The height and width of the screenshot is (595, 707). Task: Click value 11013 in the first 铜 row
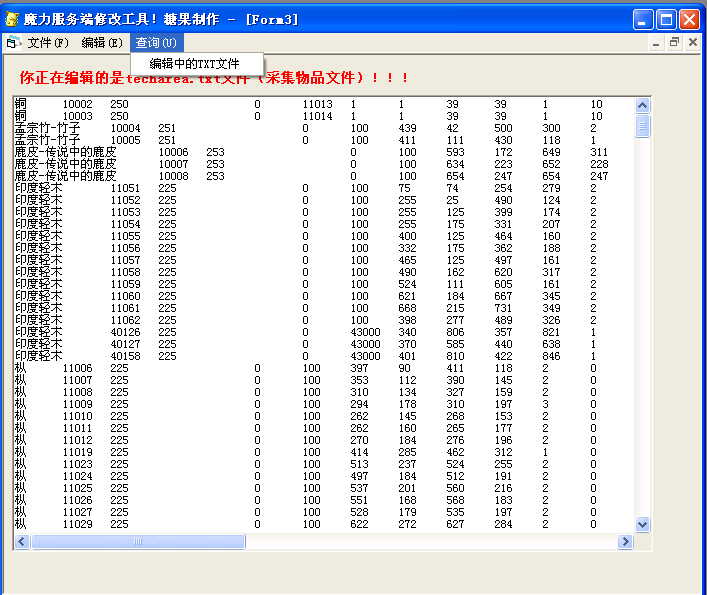point(317,104)
